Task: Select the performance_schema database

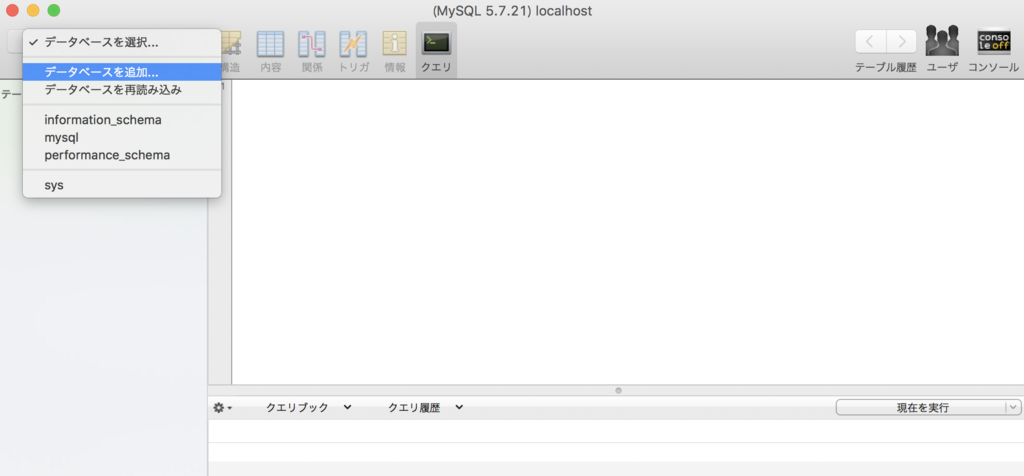Action: tap(122, 155)
